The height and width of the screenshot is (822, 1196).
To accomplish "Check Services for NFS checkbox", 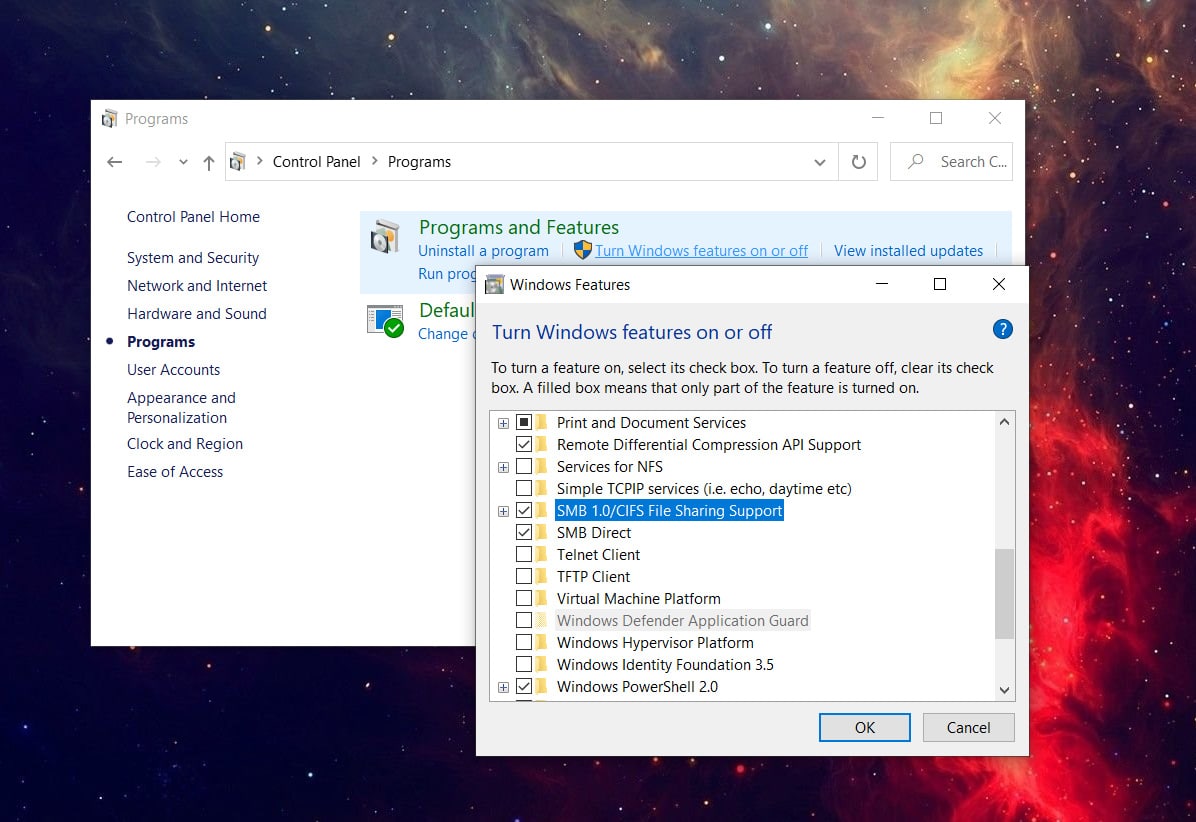I will [x=524, y=467].
